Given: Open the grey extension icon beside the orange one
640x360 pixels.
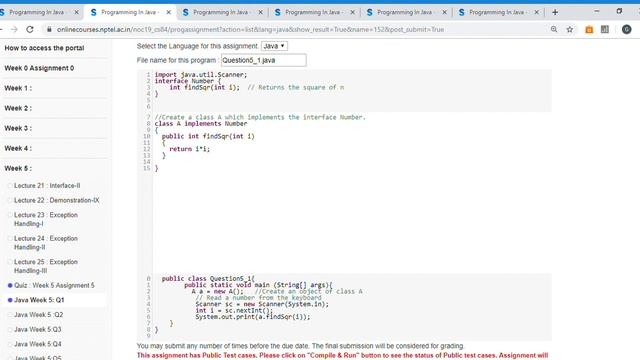Looking at the screenshot, I should [x=605, y=29].
